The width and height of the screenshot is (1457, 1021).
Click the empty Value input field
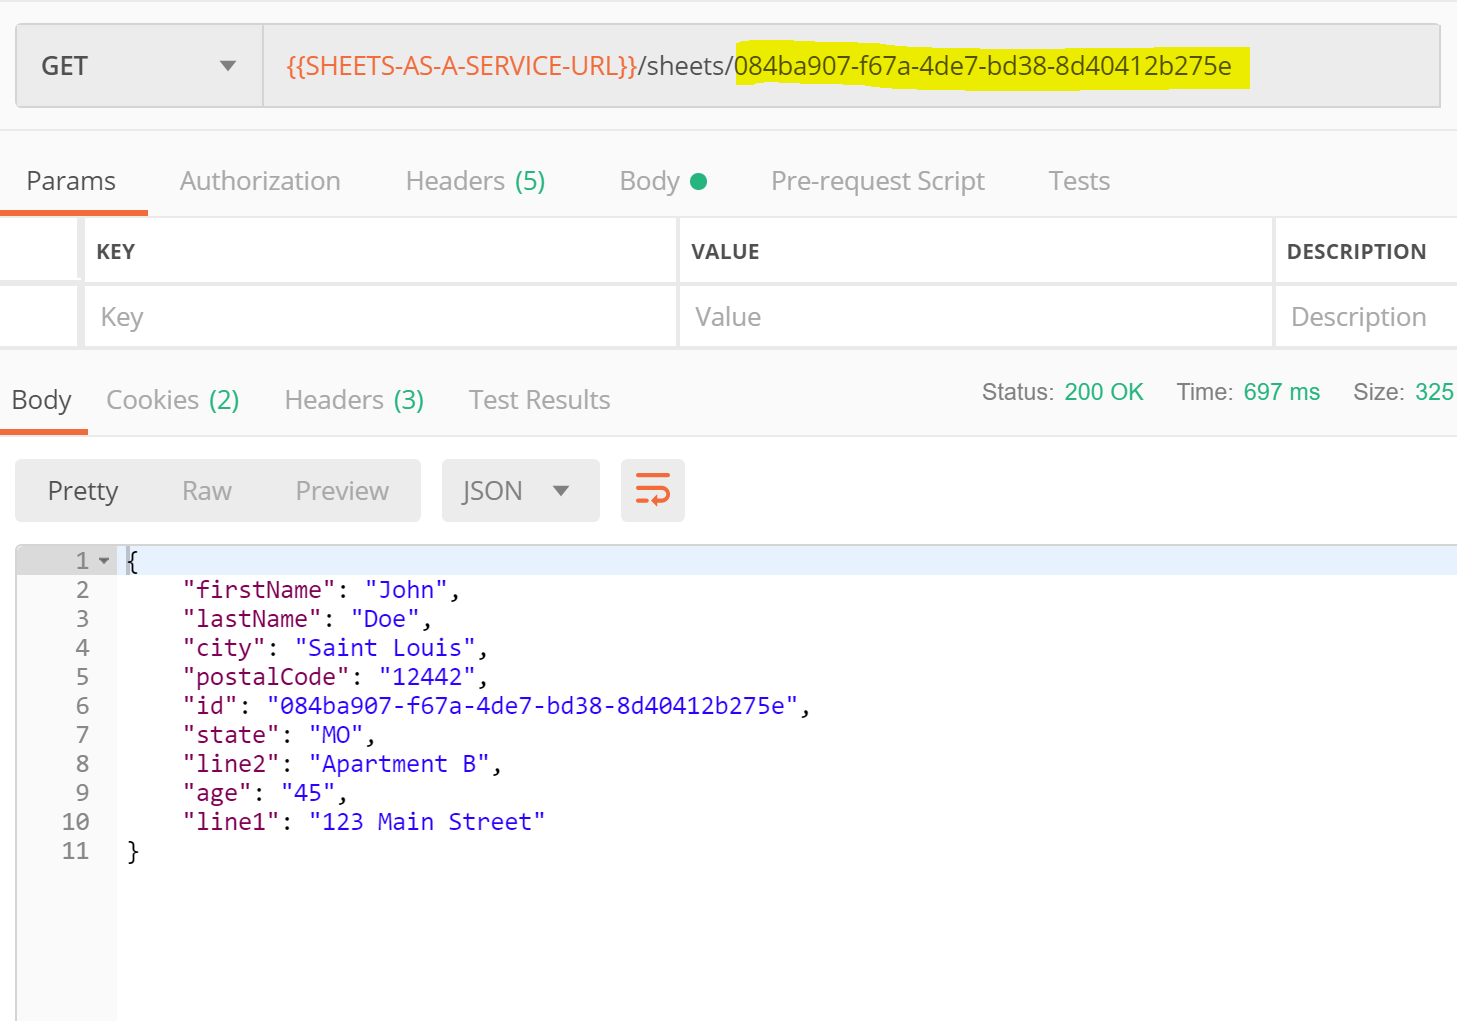coord(975,316)
